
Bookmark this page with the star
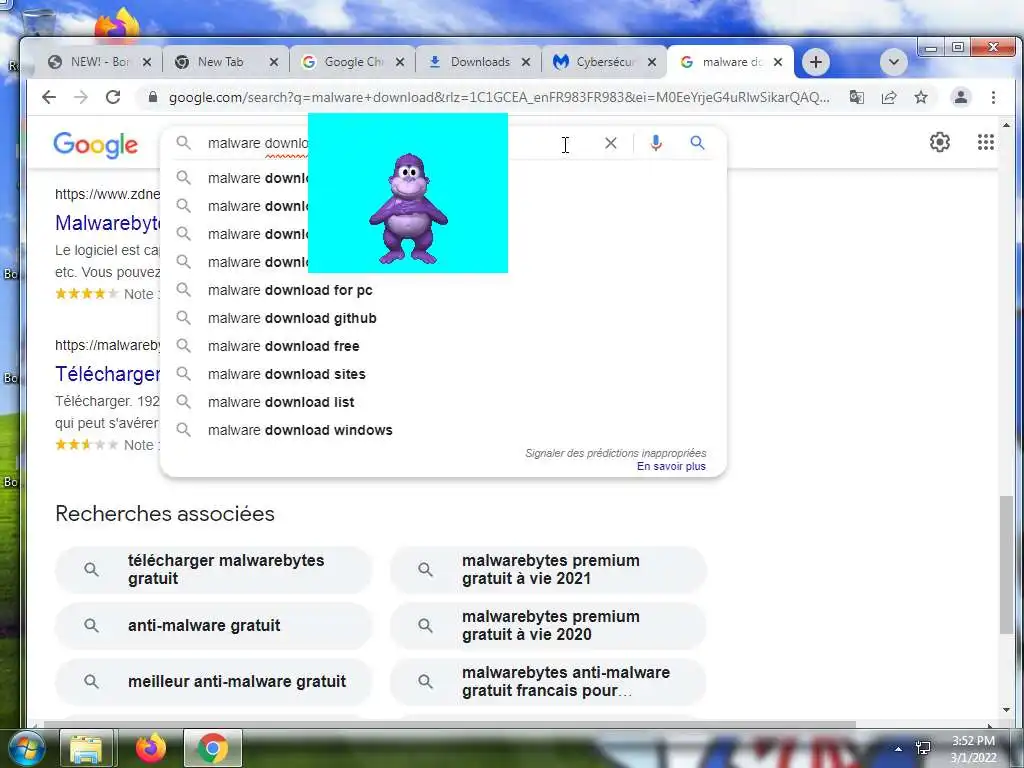click(x=921, y=97)
